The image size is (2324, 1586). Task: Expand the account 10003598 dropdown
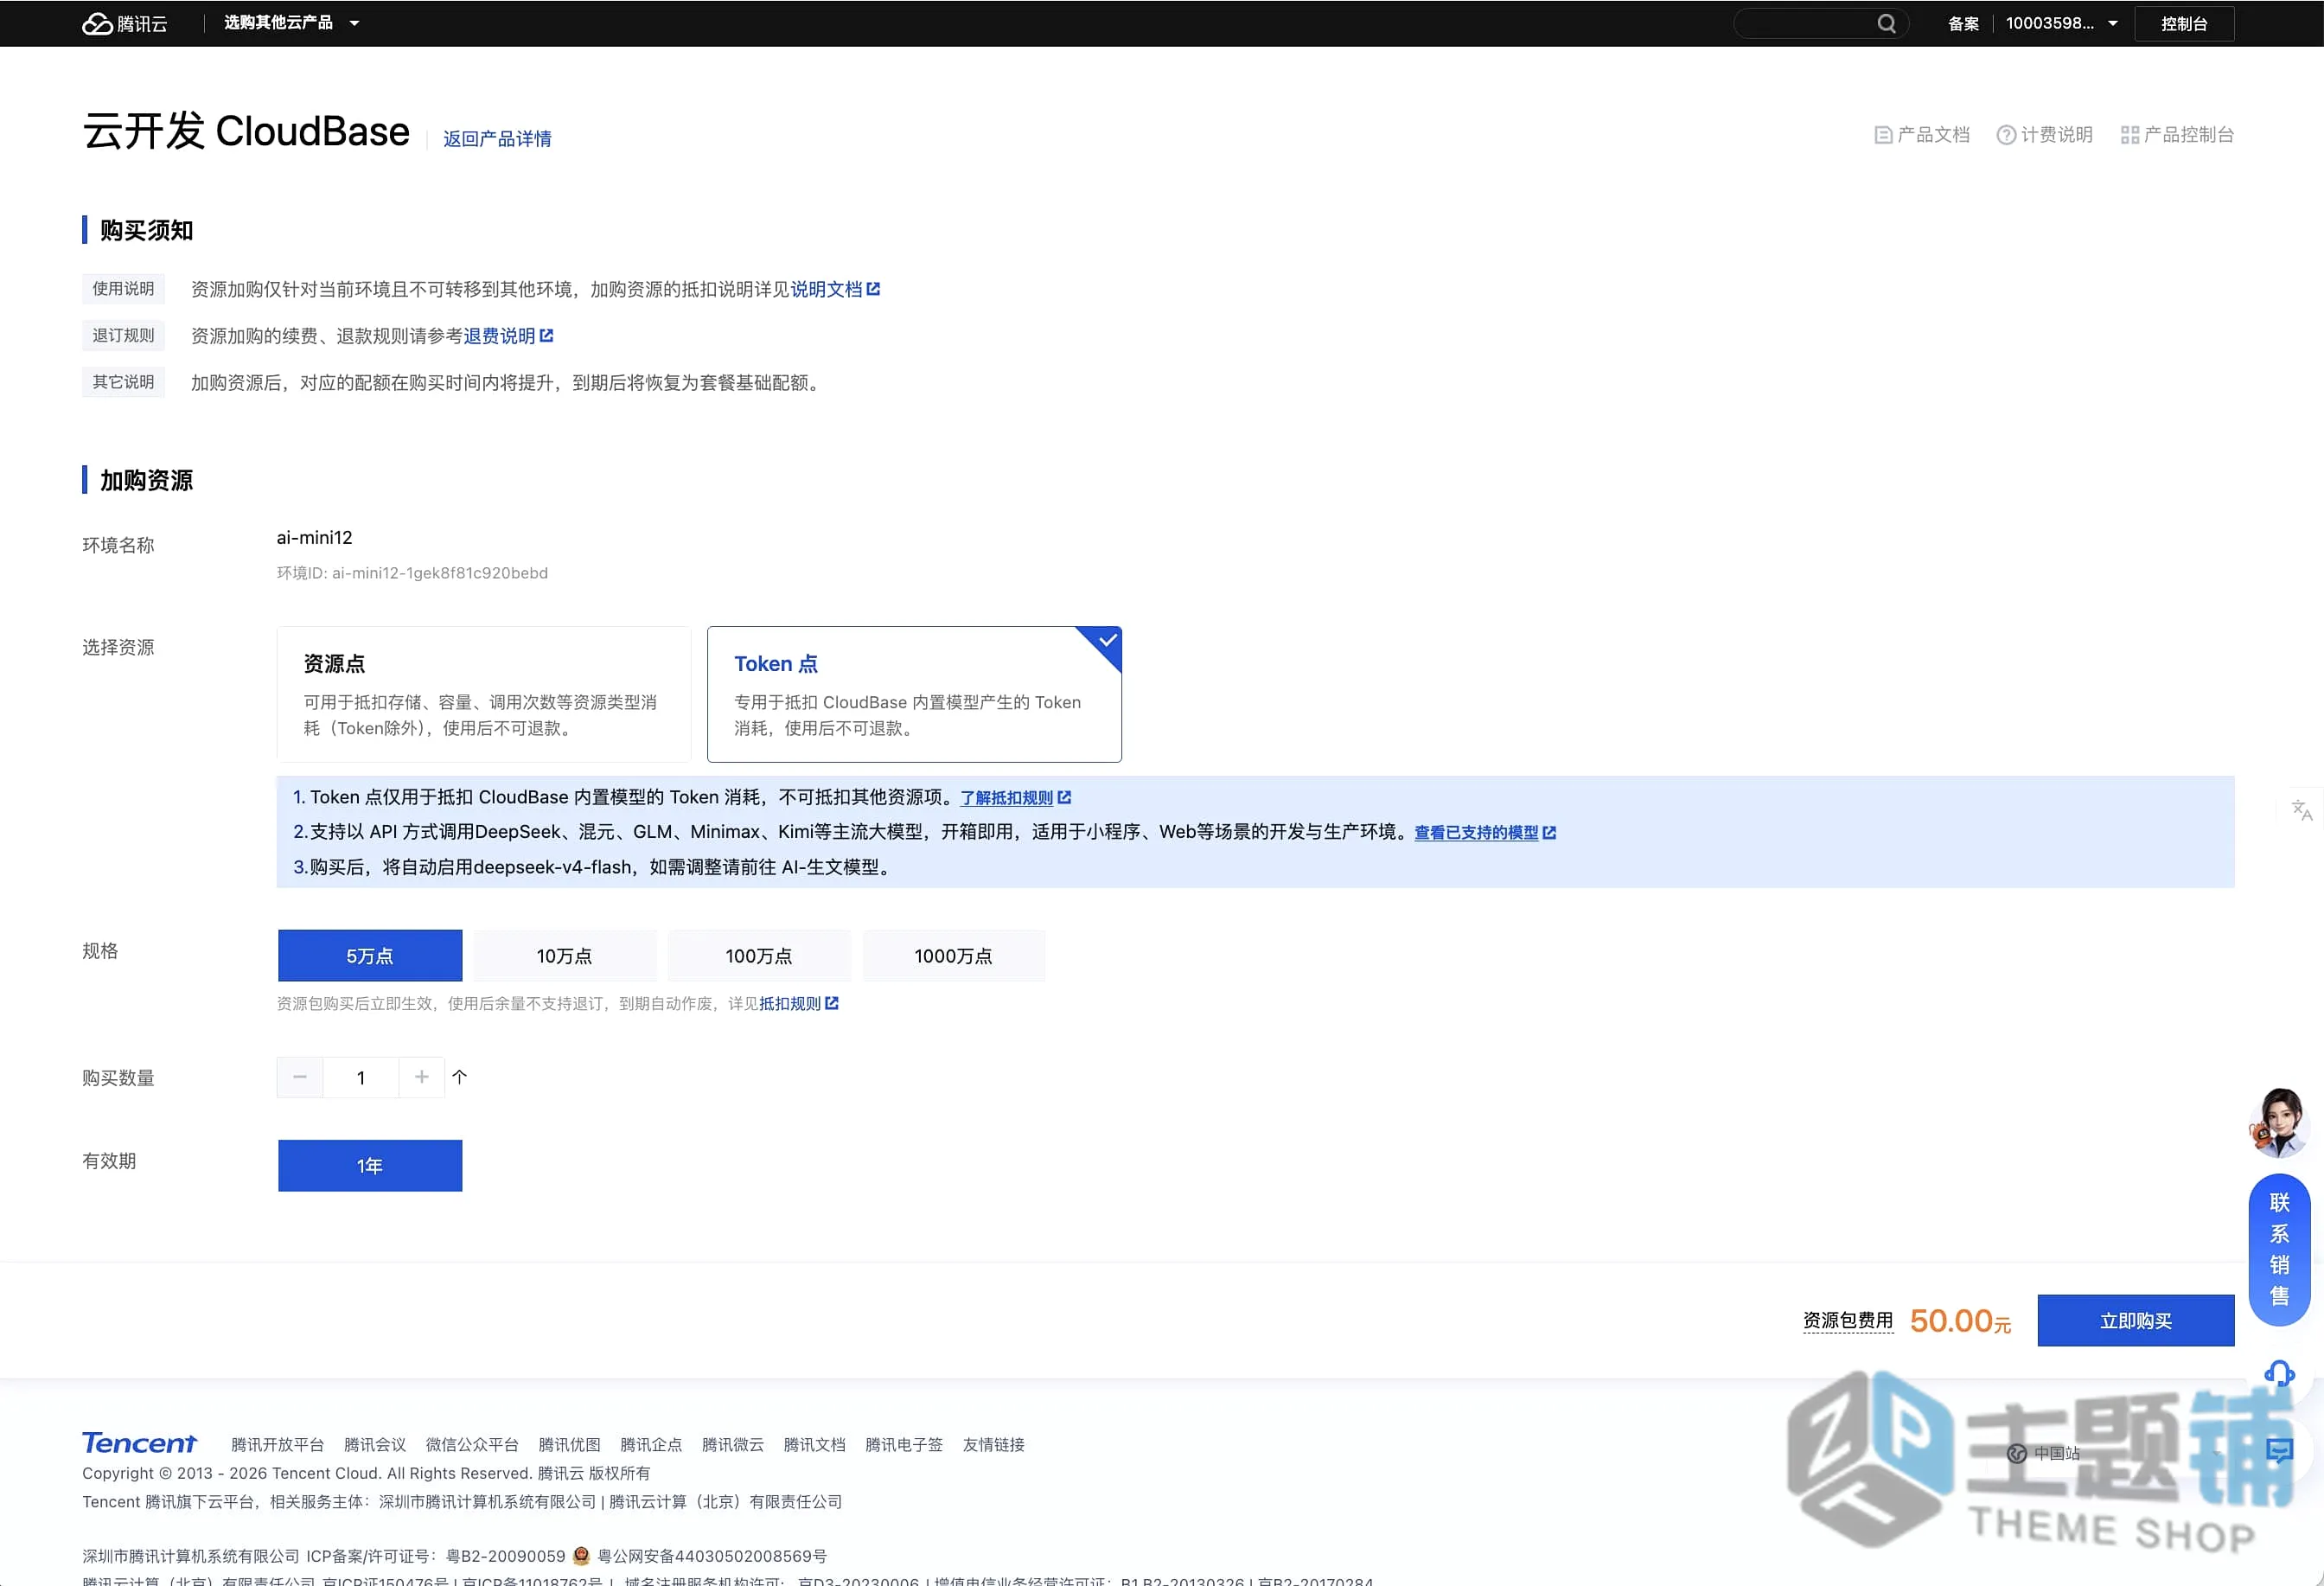click(x=2061, y=23)
